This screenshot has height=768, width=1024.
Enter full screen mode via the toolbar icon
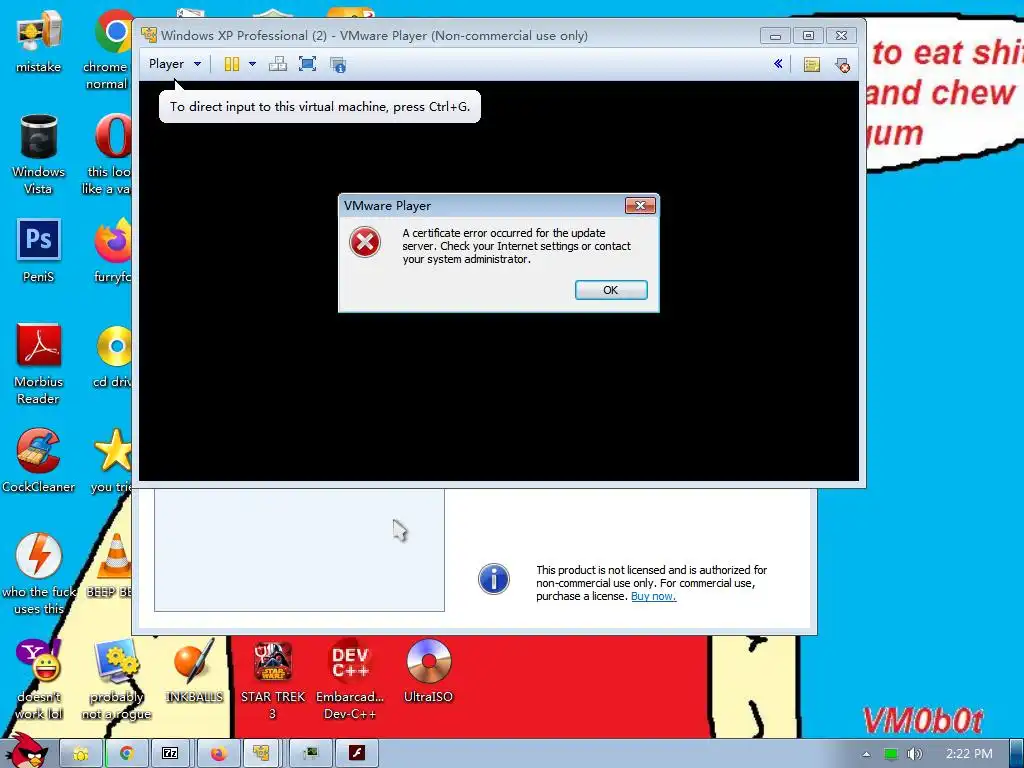point(308,64)
